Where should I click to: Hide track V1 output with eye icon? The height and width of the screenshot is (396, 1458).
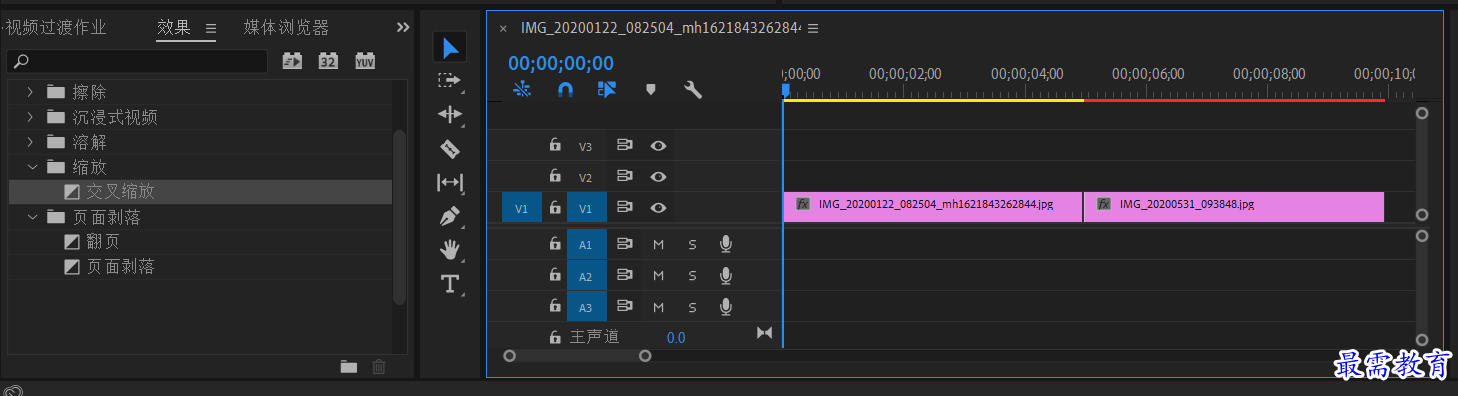[658, 208]
